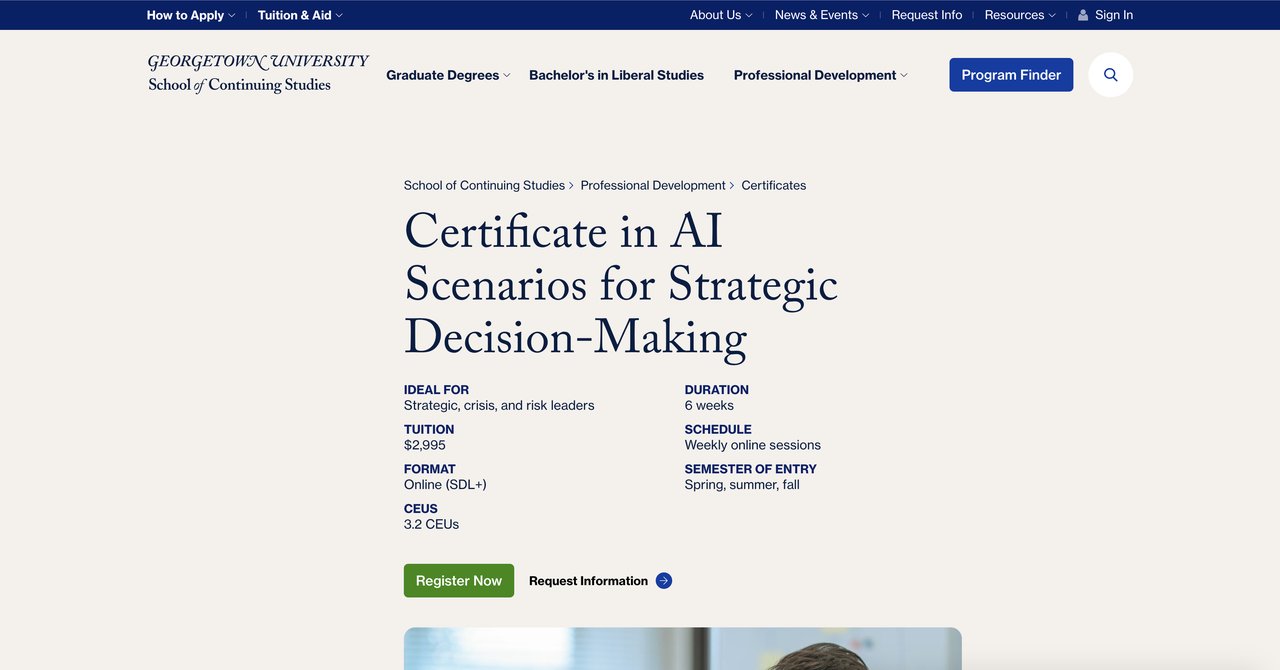Expand the Professional Development nav menu

(821, 75)
